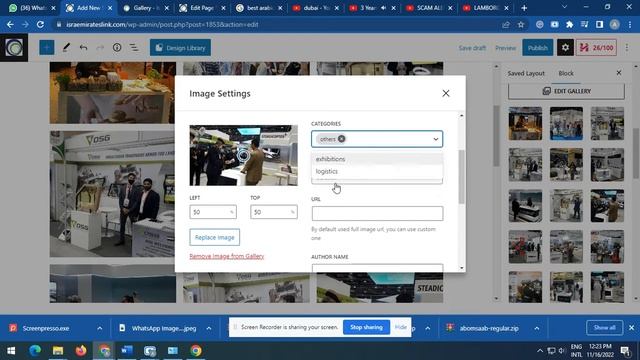Show hidden system tray icons
This screenshot has height=360, width=640.
click(540, 351)
